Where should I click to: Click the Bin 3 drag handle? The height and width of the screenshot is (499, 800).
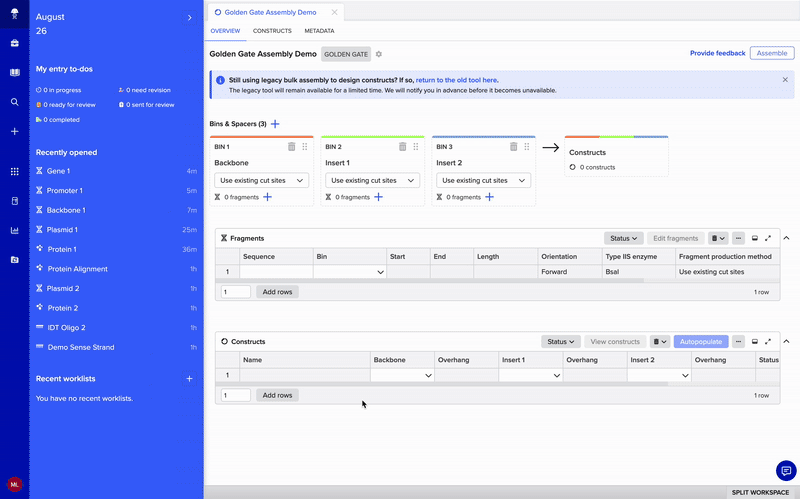(527, 146)
